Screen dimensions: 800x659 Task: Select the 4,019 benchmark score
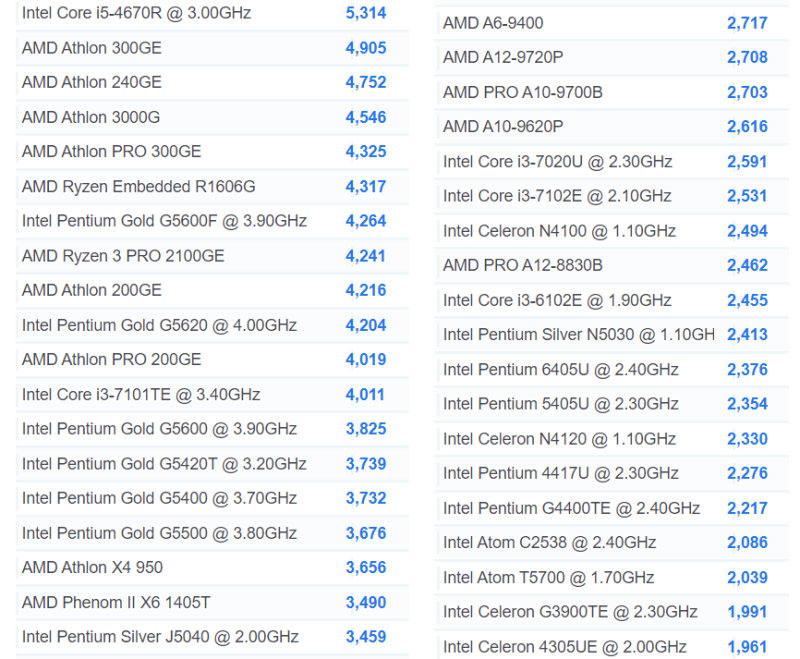(x=366, y=360)
